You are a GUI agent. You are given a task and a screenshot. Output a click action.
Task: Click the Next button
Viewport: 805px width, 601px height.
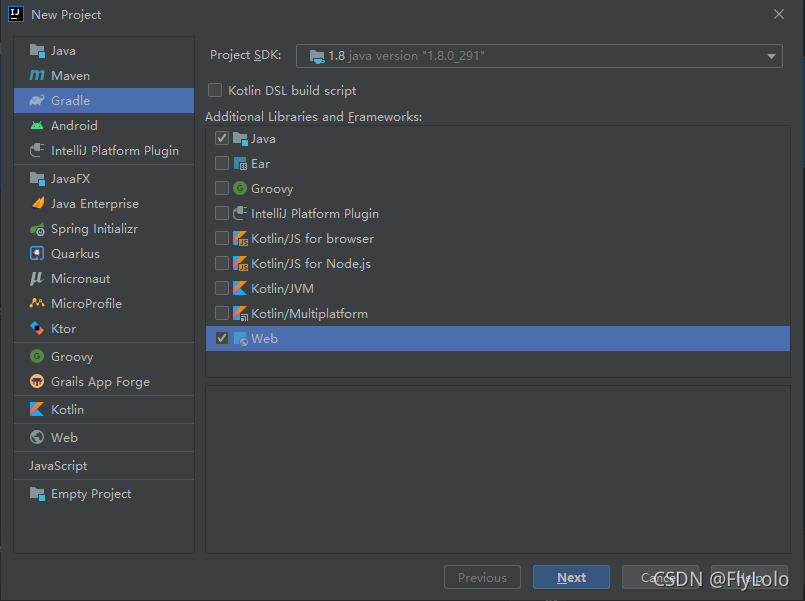pos(571,577)
